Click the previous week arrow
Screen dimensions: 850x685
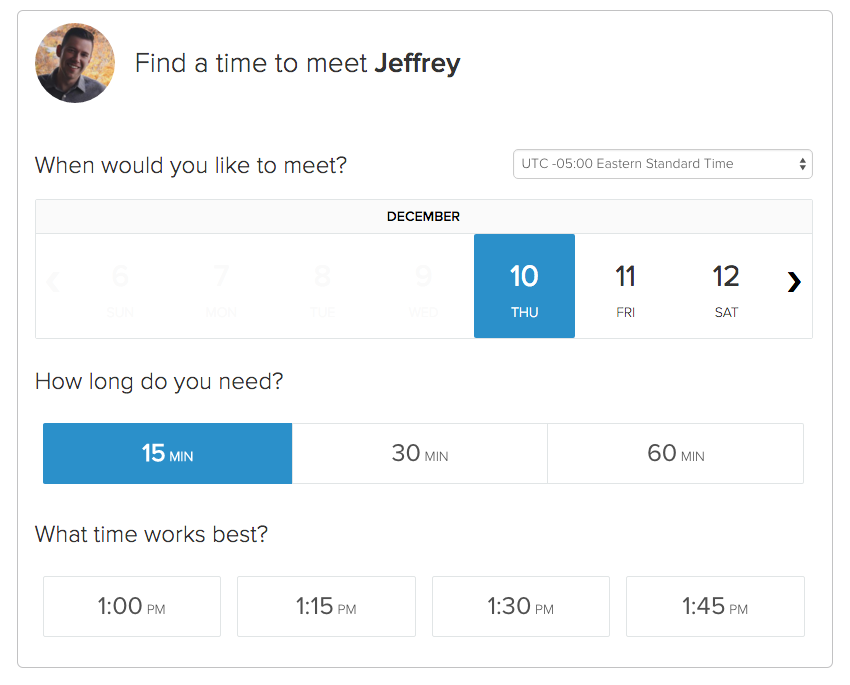coord(53,282)
